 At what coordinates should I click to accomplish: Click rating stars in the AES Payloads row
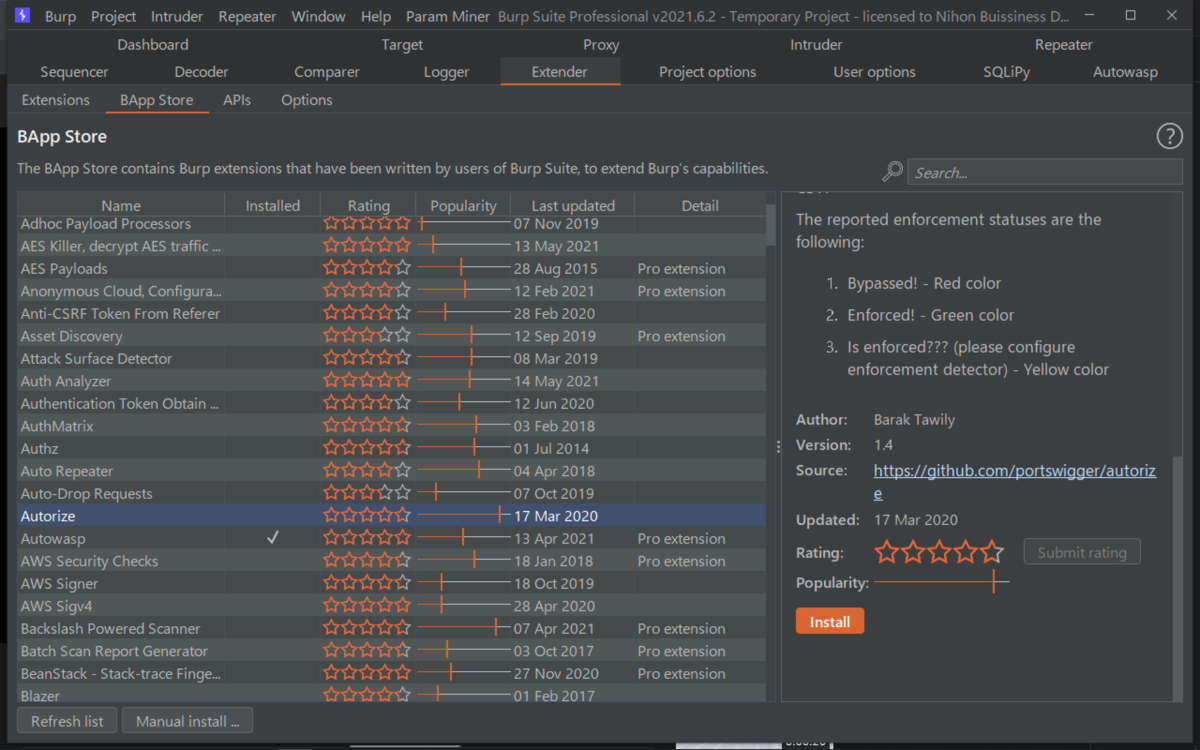click(x=367, y=268)
